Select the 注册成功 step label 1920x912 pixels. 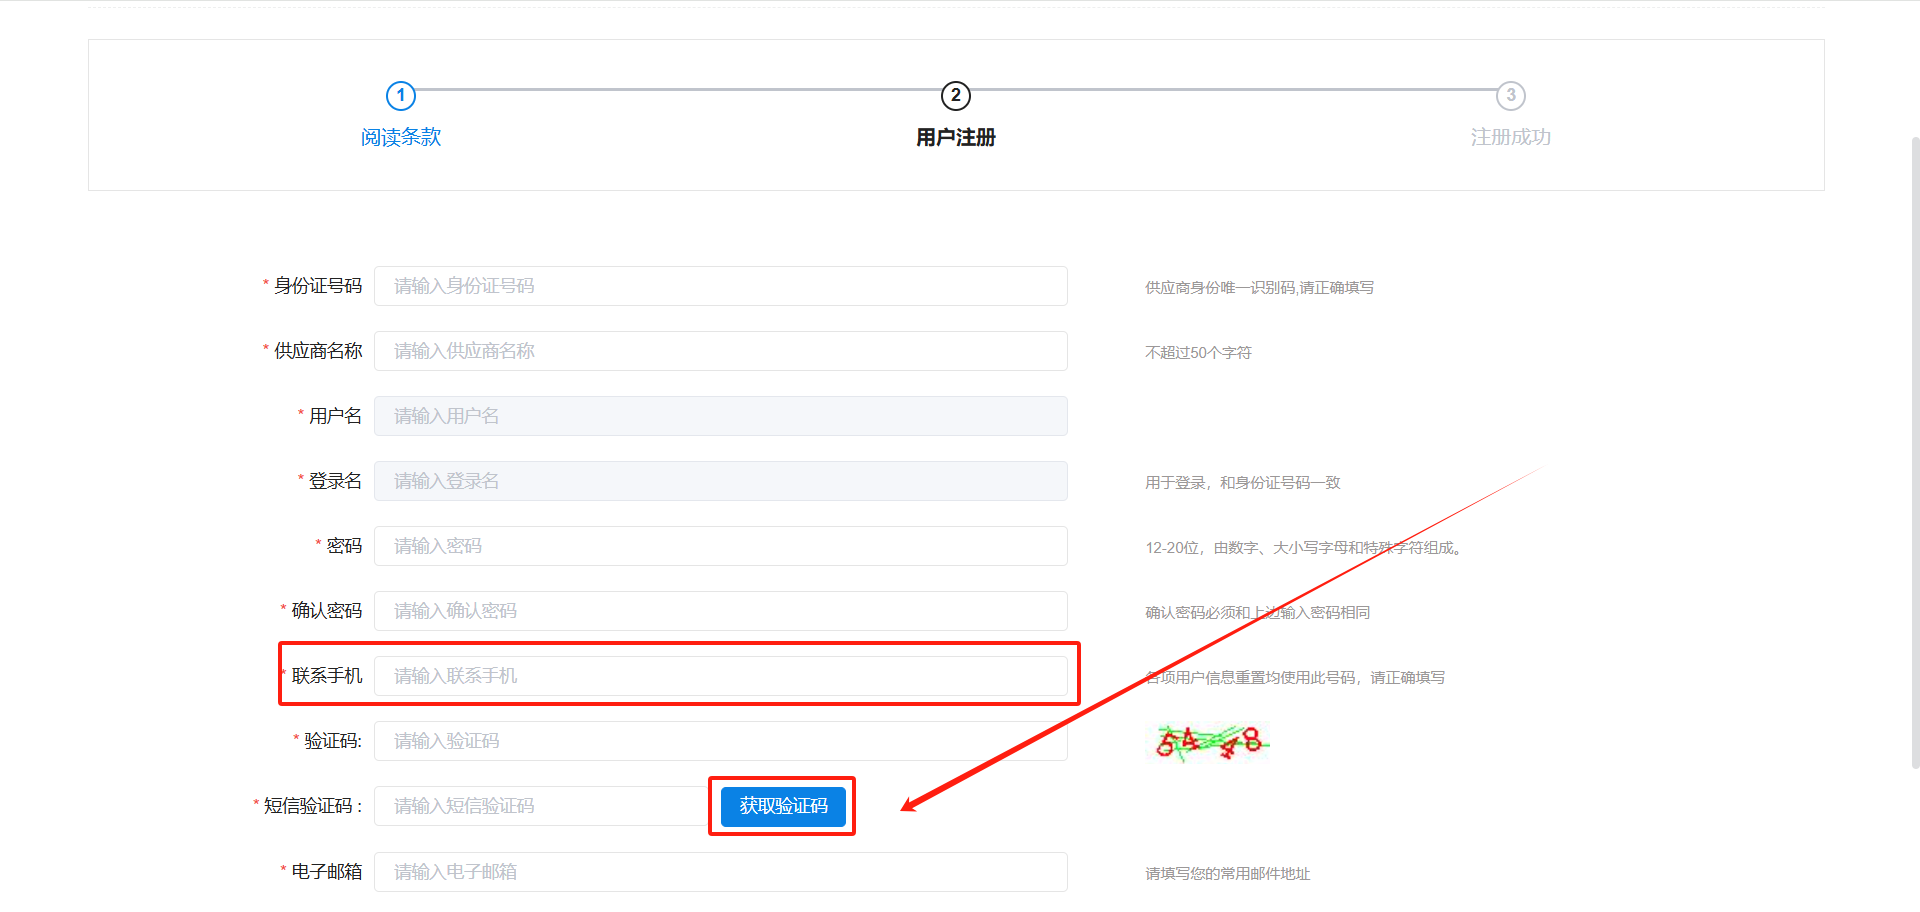coord(1511,137)
